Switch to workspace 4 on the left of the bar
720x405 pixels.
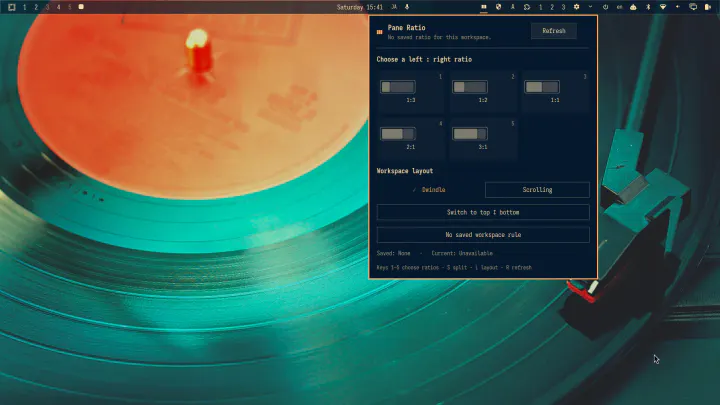click(x=58, y=7)
